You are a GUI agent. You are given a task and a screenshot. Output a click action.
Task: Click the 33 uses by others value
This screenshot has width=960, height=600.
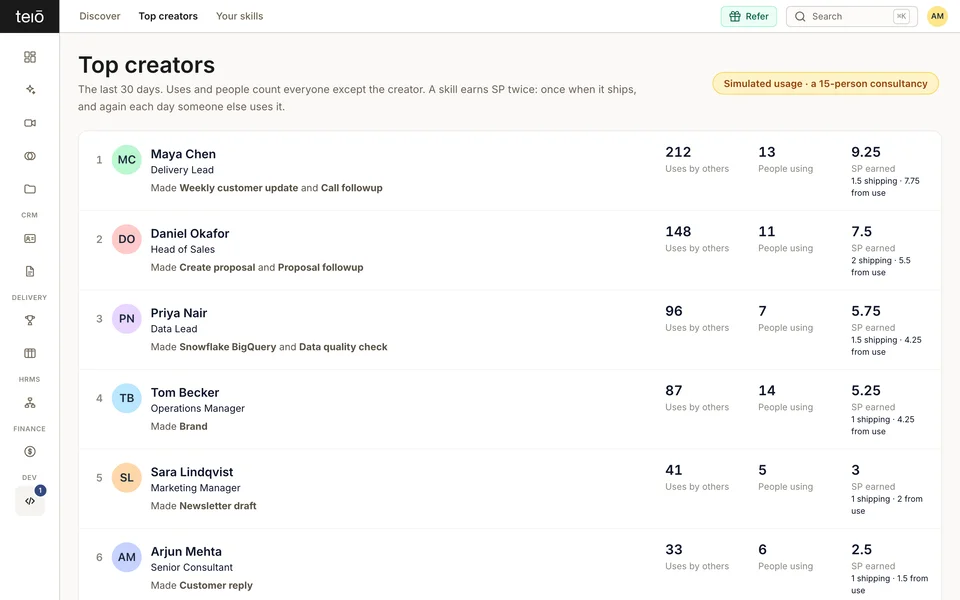pos(674,550)
